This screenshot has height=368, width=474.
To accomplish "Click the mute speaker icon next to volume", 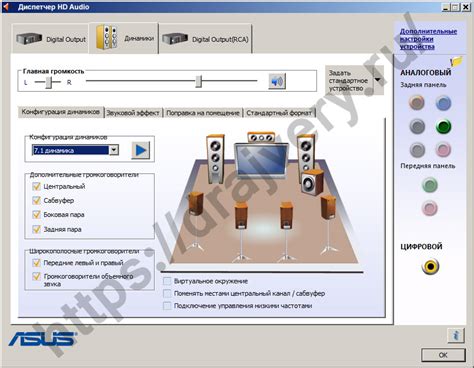I will 277,81.
